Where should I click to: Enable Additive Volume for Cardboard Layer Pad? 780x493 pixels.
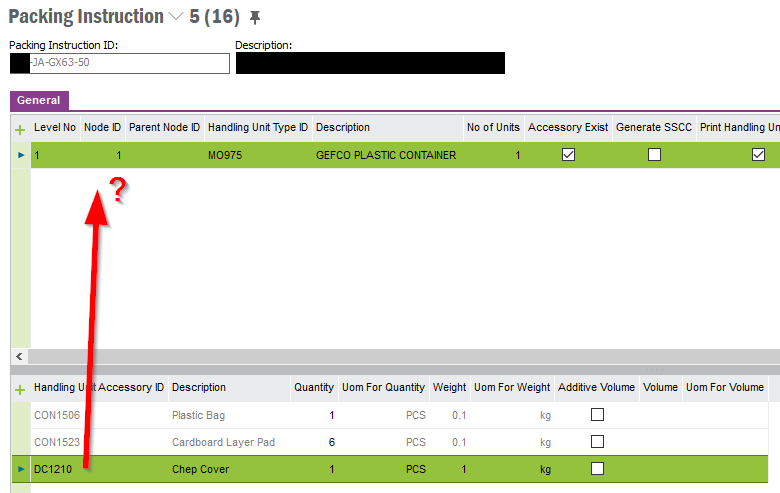(597, 442)
